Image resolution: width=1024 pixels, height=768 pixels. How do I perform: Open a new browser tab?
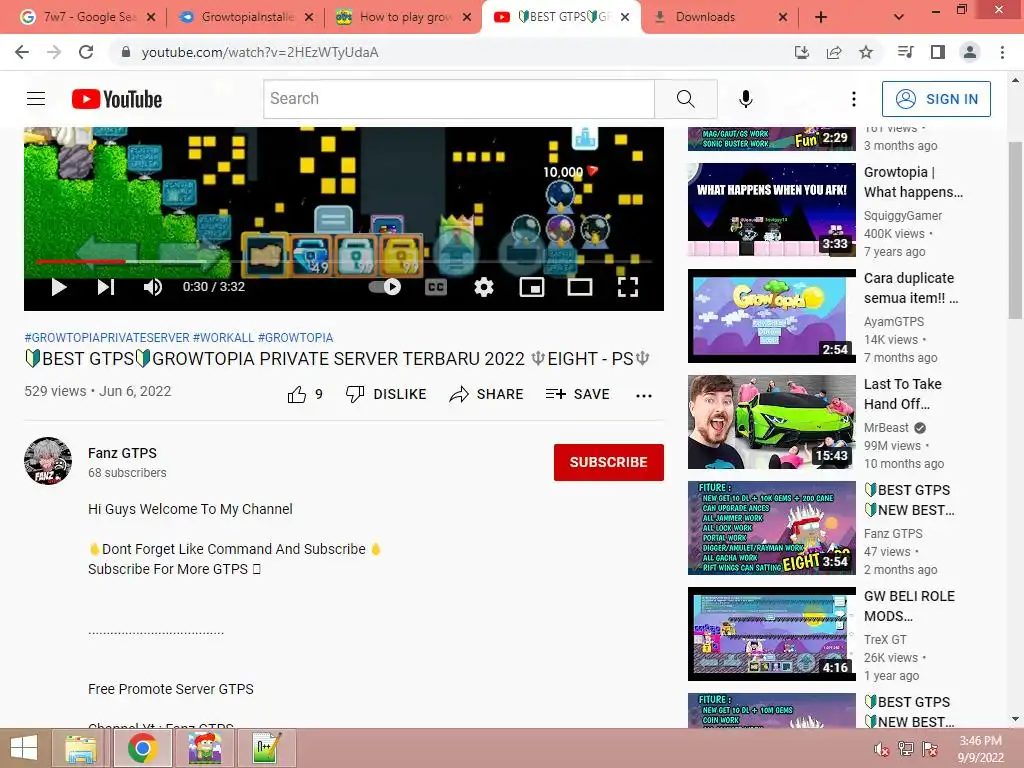[x=821, y=17]
